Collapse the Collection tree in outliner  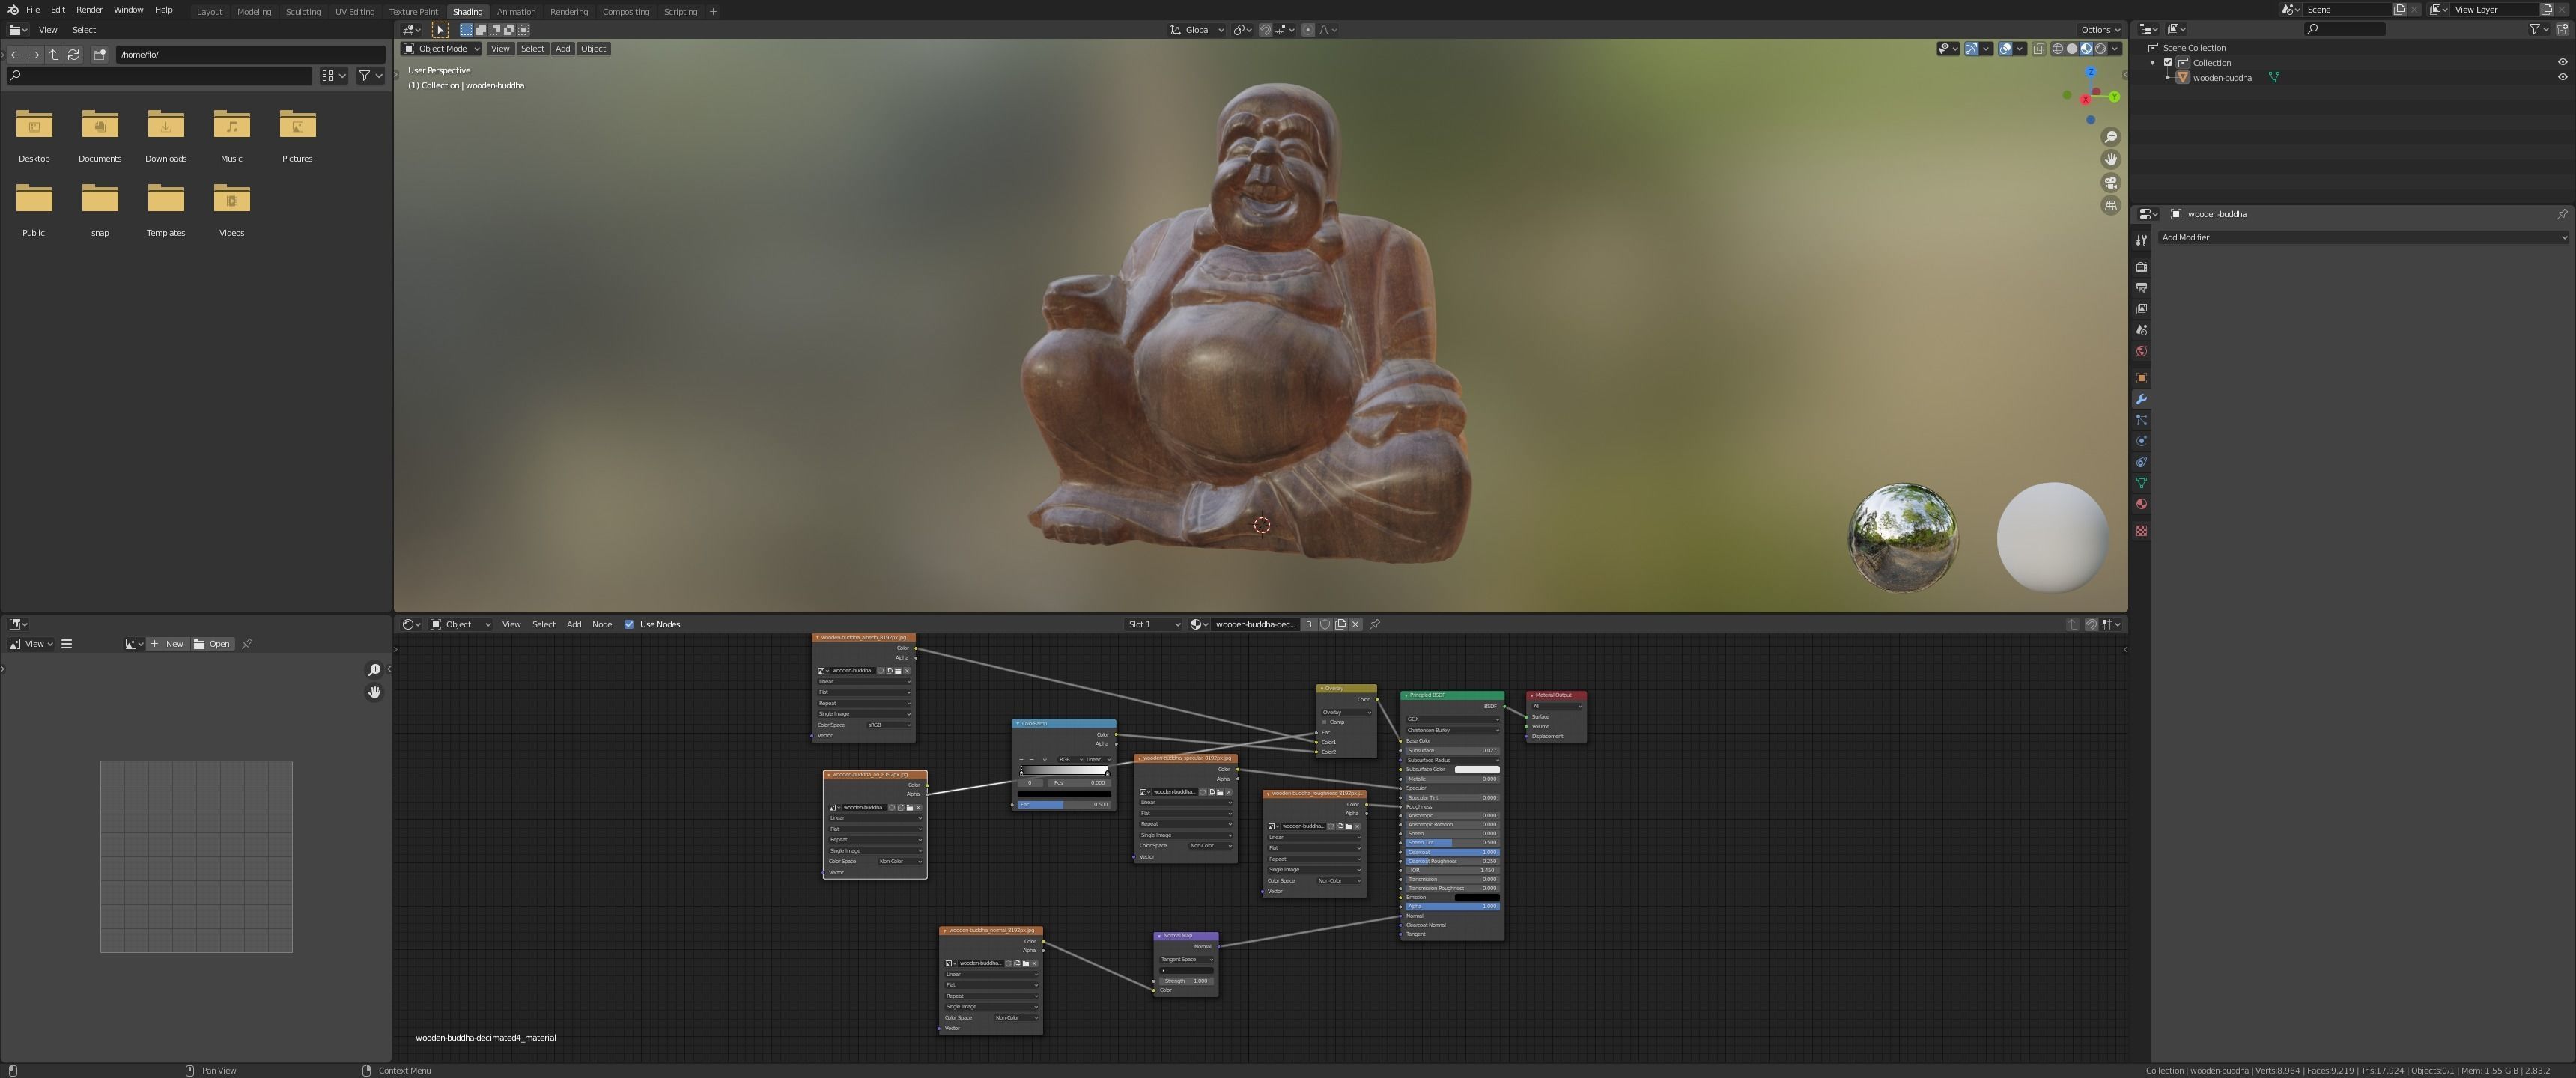pos(2153,62)
